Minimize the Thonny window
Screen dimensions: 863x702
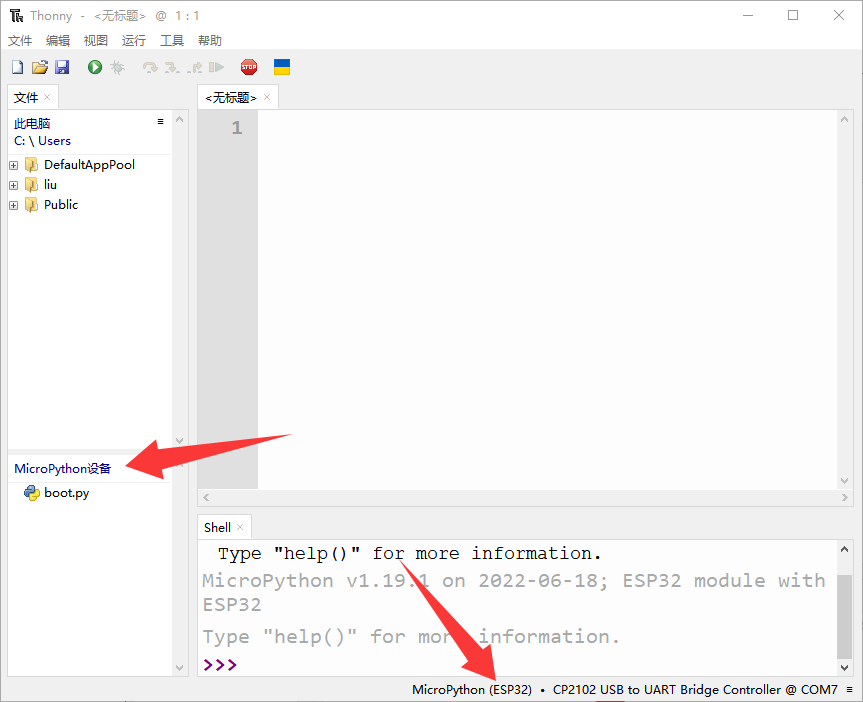747,15
